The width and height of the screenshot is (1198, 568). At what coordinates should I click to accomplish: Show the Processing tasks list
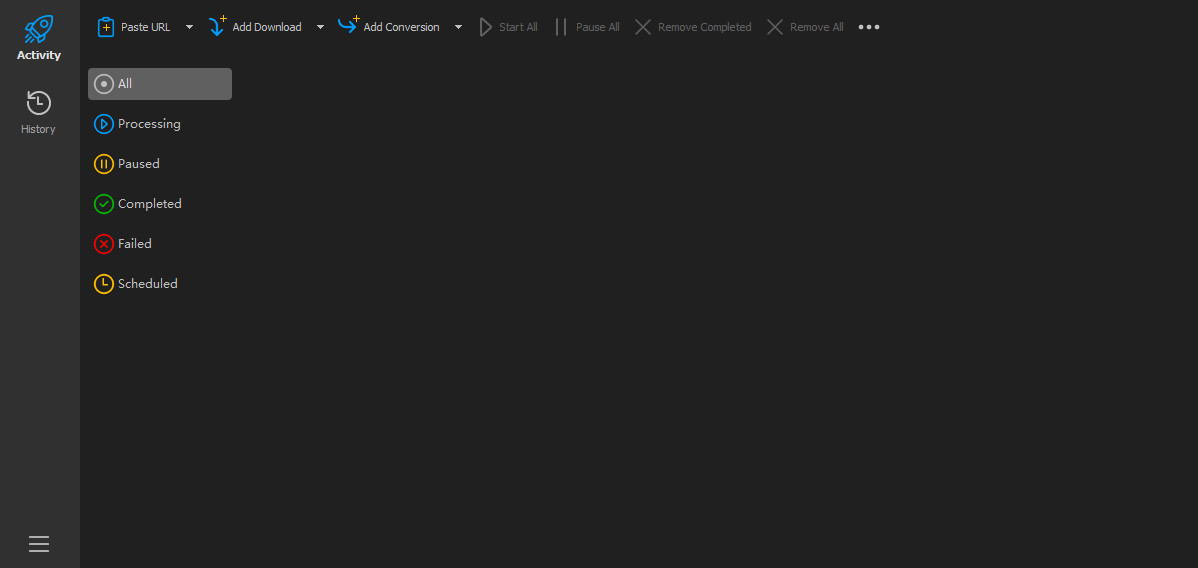[160, 124]
